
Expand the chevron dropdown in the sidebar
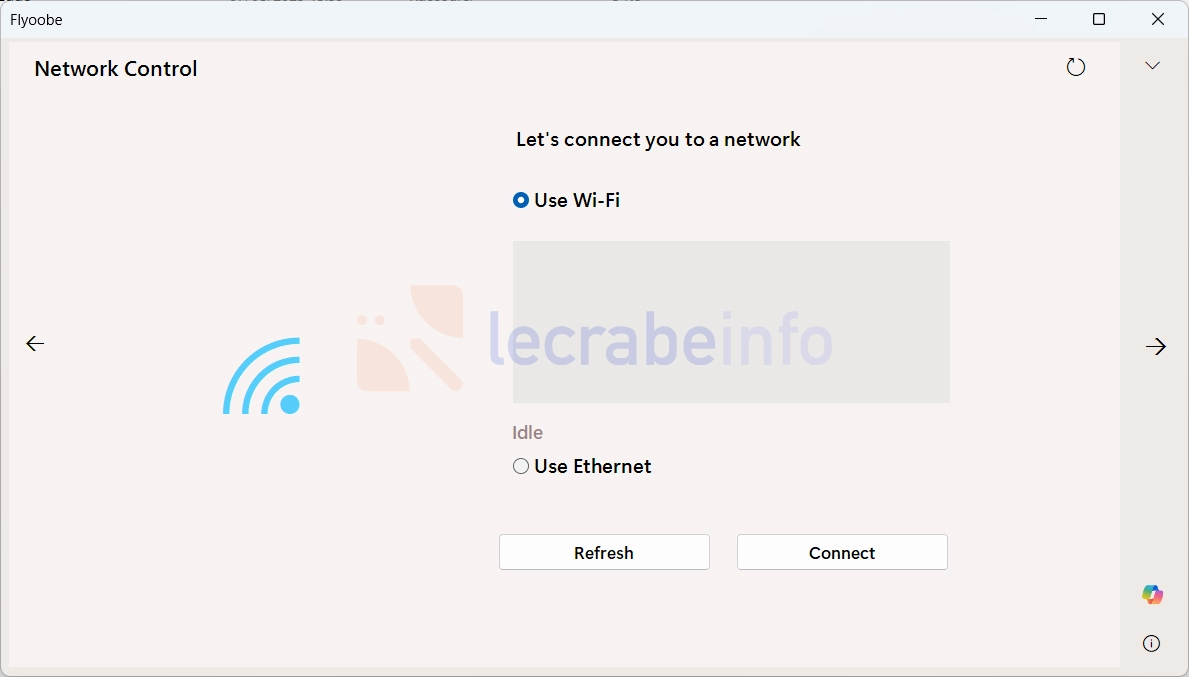pyautogui.click(x=1153, y=66)
